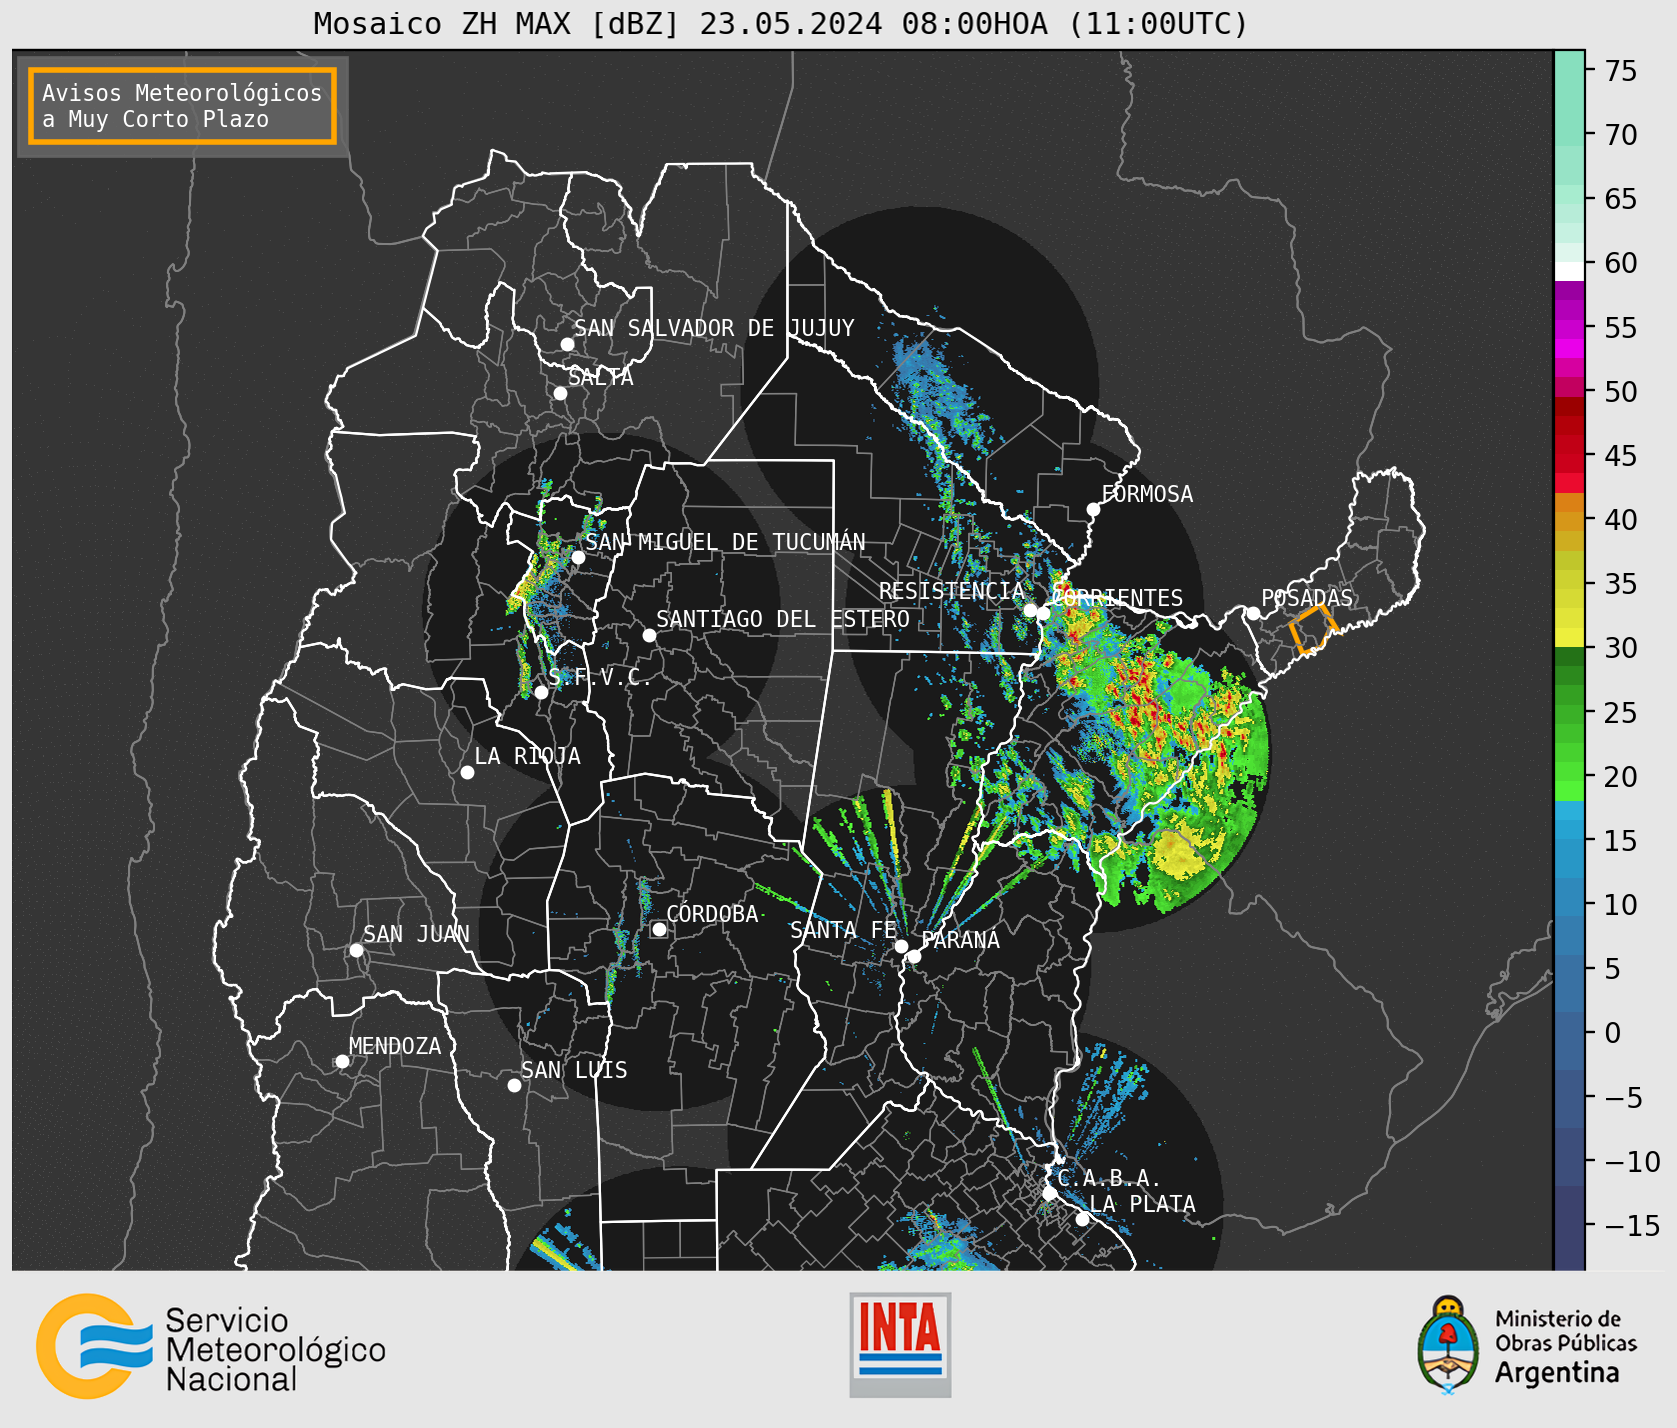Click the Posadas city dot

[1253, 613]
